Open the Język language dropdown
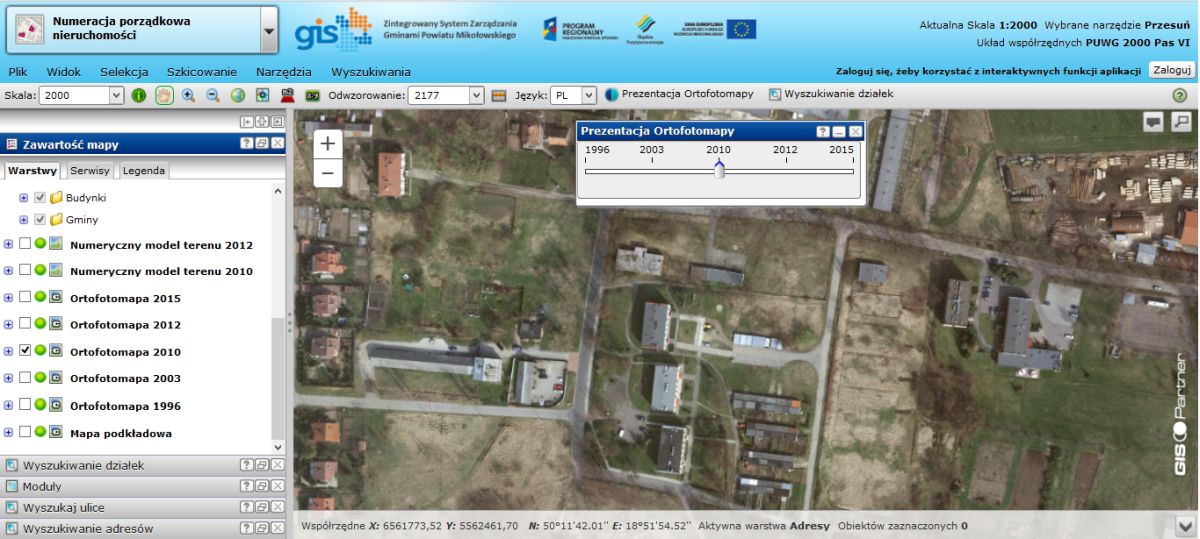The image size is (1200, 539). coord(587,95)
